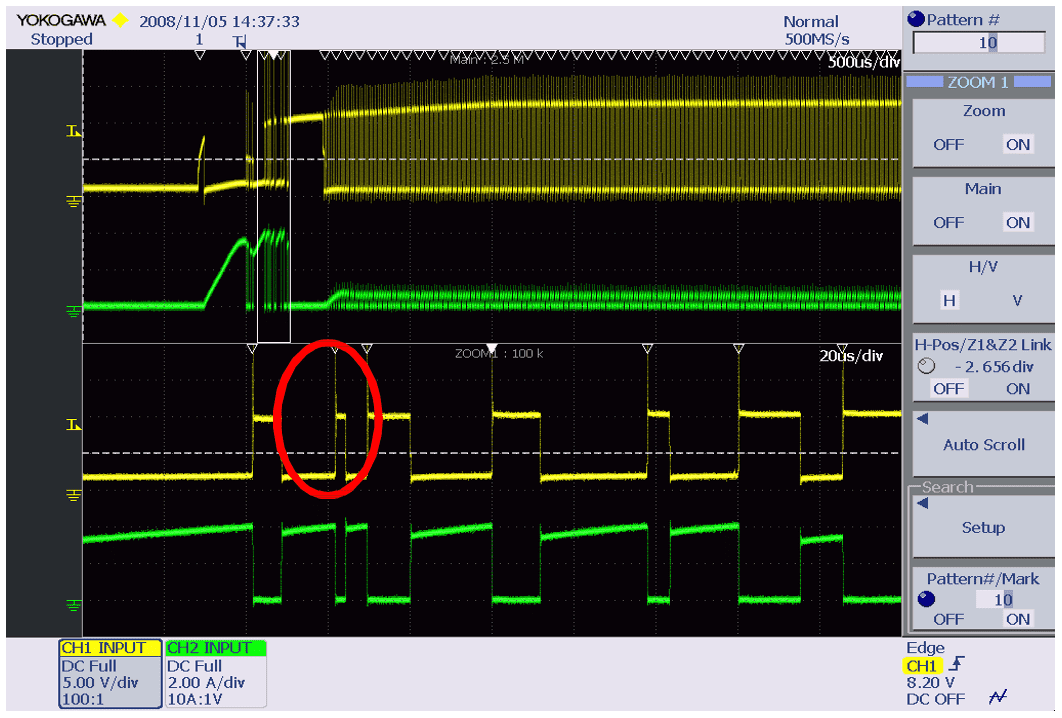
Task: Click the blue knob icon under Pattern#/Mark
Action: click(x=926, y=599)
